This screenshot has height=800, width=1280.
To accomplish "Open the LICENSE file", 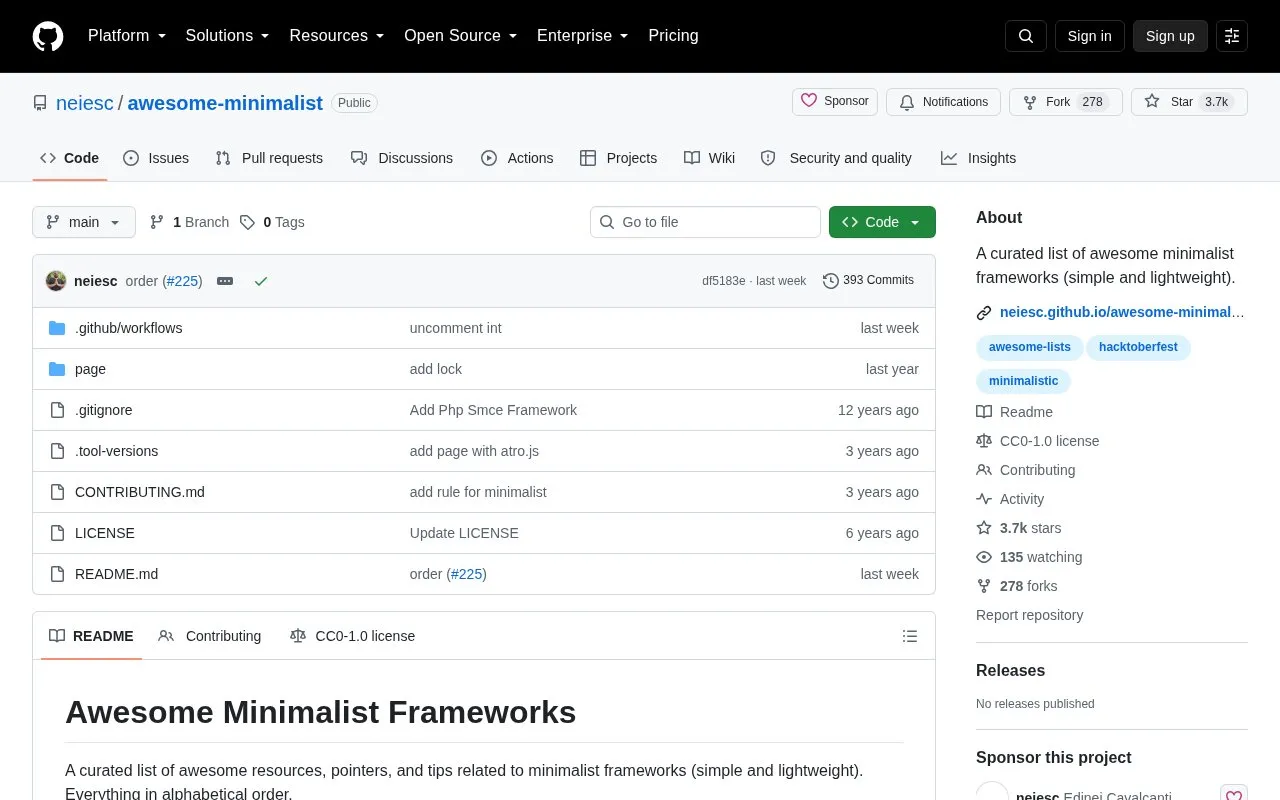I will (104, 533).
